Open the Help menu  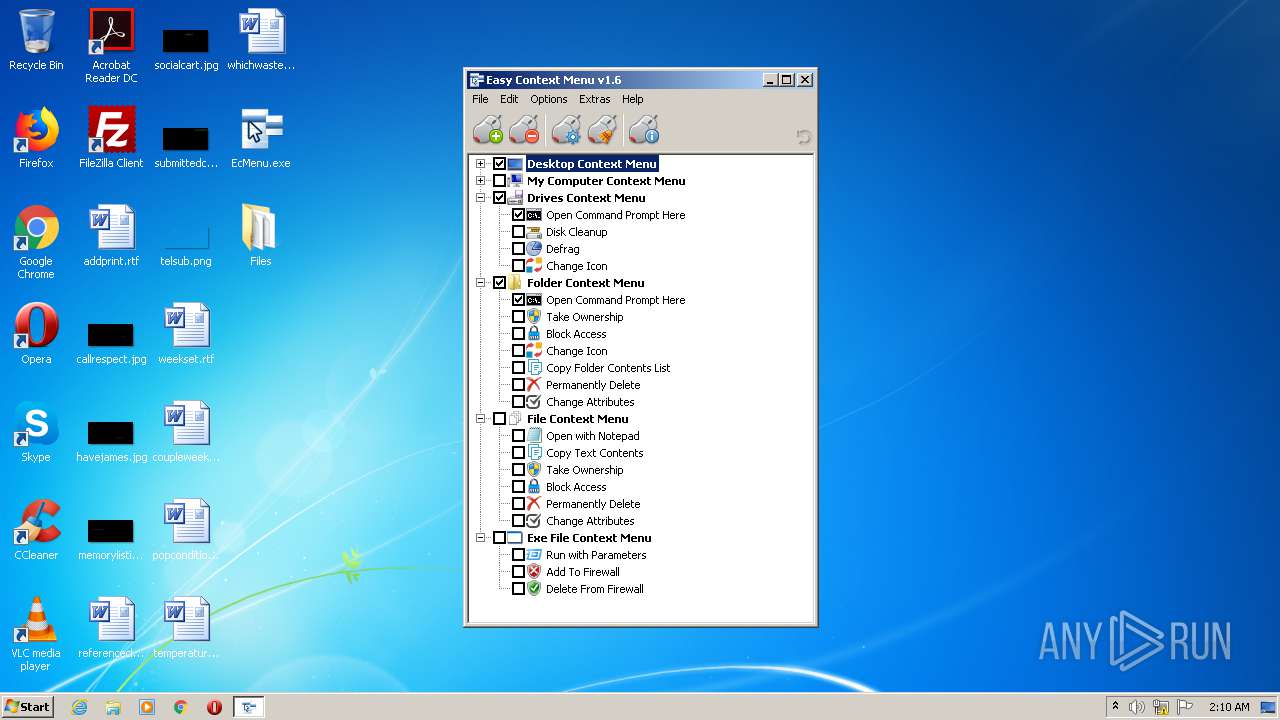click(632, 99)
